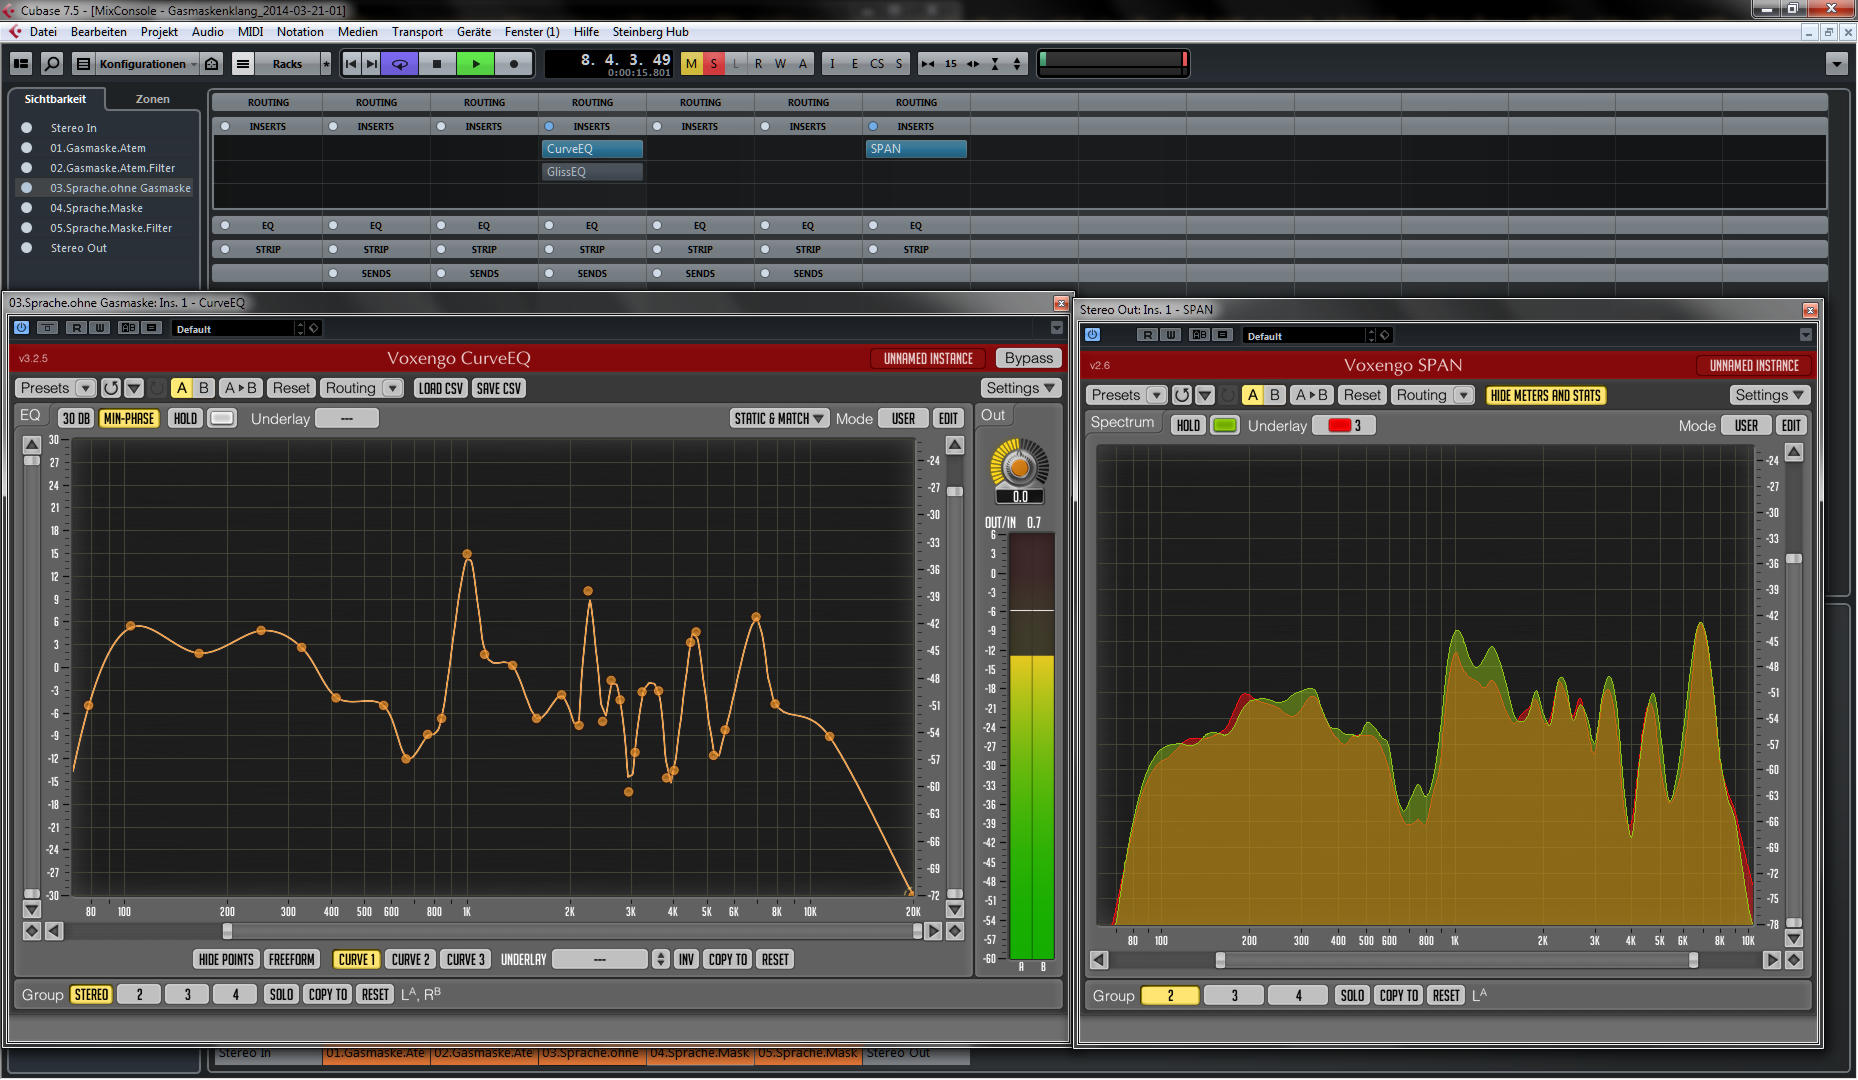Start playback with the green Play button
This screenshot has height=1080, width=1858.
click(x=476, y=64)
